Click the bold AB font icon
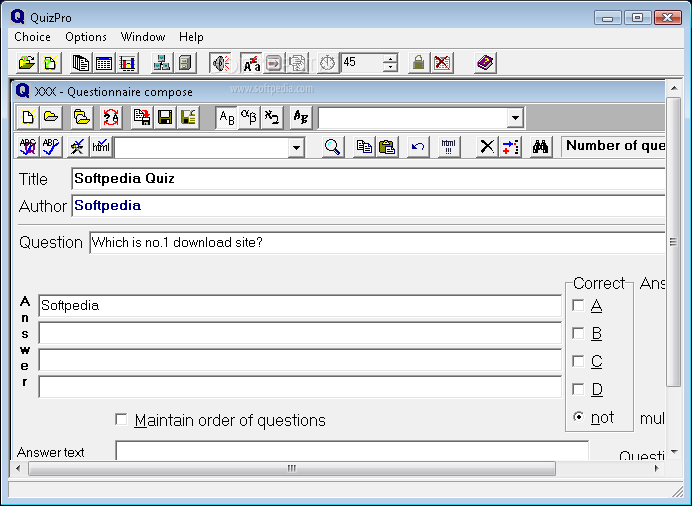Viewport: 692px width, 506px height. tap(301, 117)
